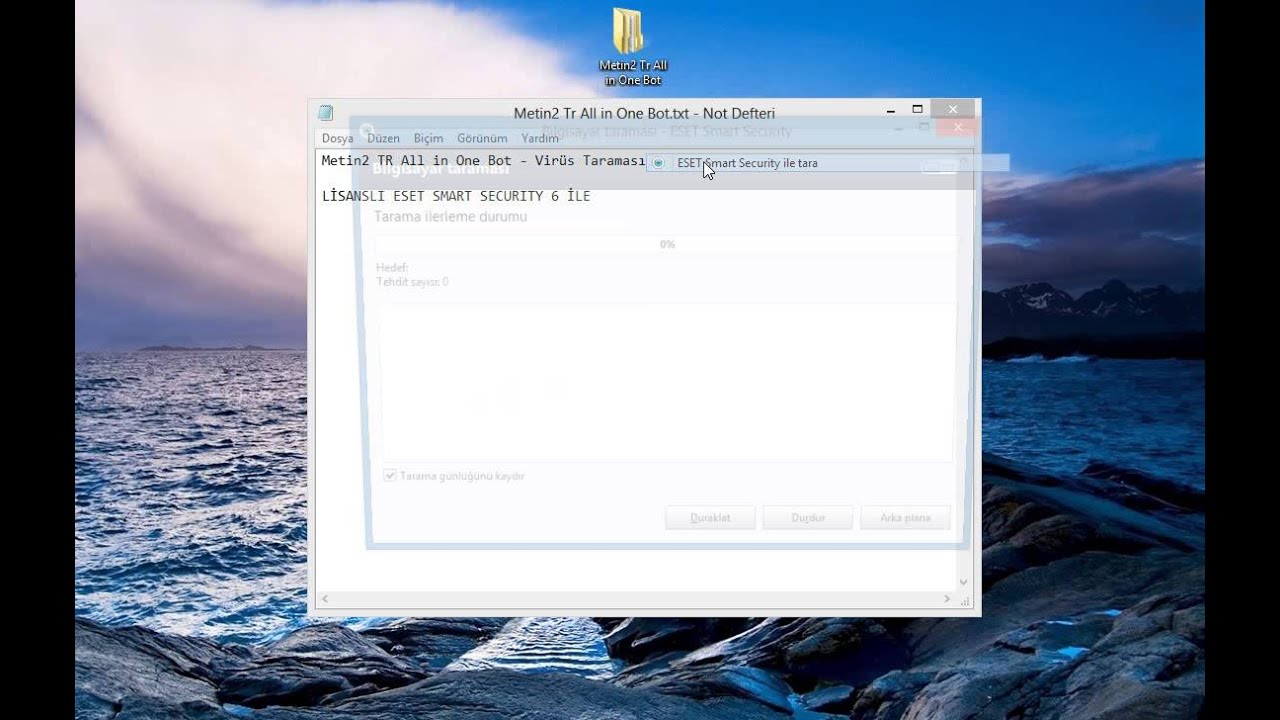
Task: Click the text line LİSANSLI ESET SMART SECURITY 6 İLE
Action: click(456, 196)
